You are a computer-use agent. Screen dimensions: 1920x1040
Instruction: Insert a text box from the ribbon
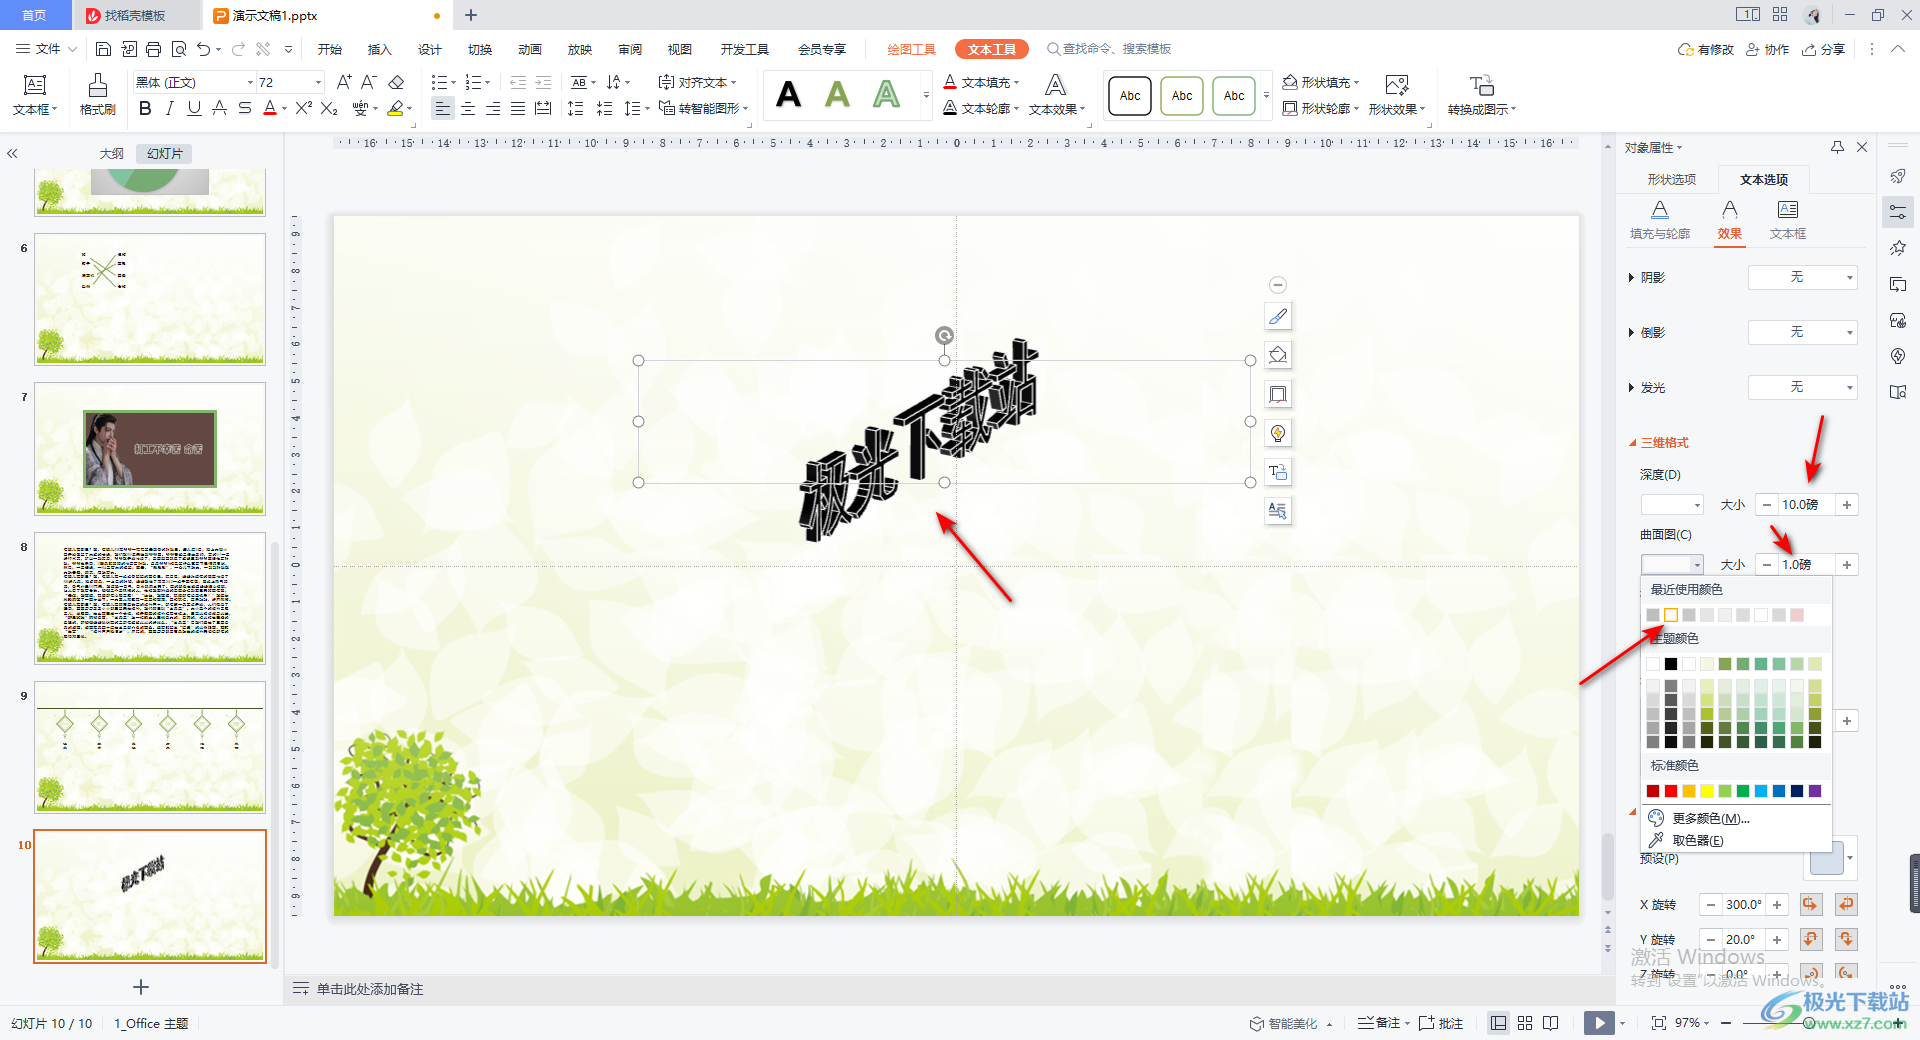click(x=35, y=95)
